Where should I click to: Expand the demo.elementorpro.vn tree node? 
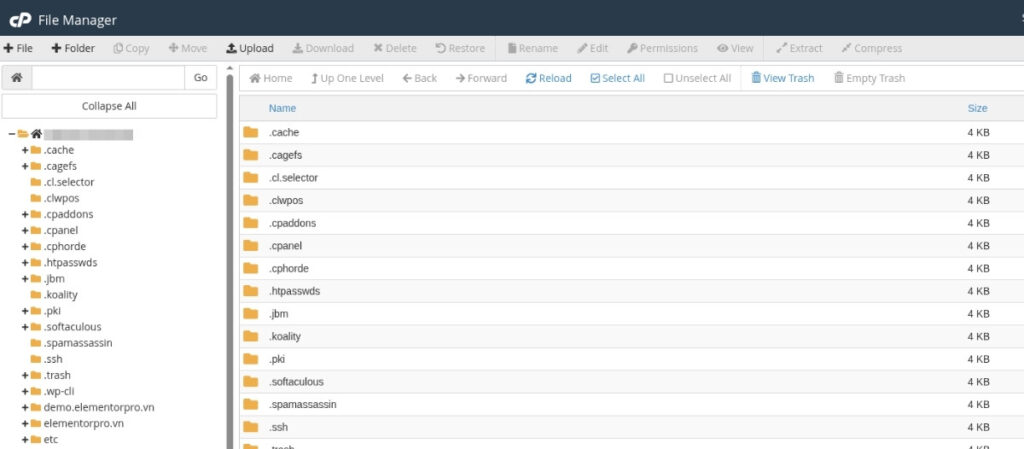point(25,407)
